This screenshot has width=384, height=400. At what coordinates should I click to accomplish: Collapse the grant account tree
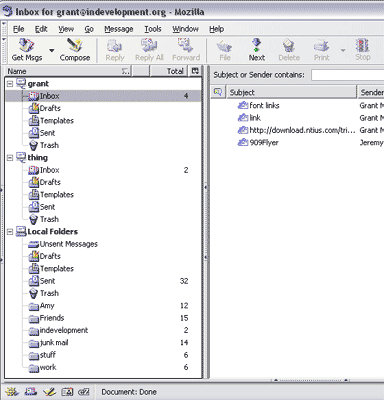tap(10, 84)
